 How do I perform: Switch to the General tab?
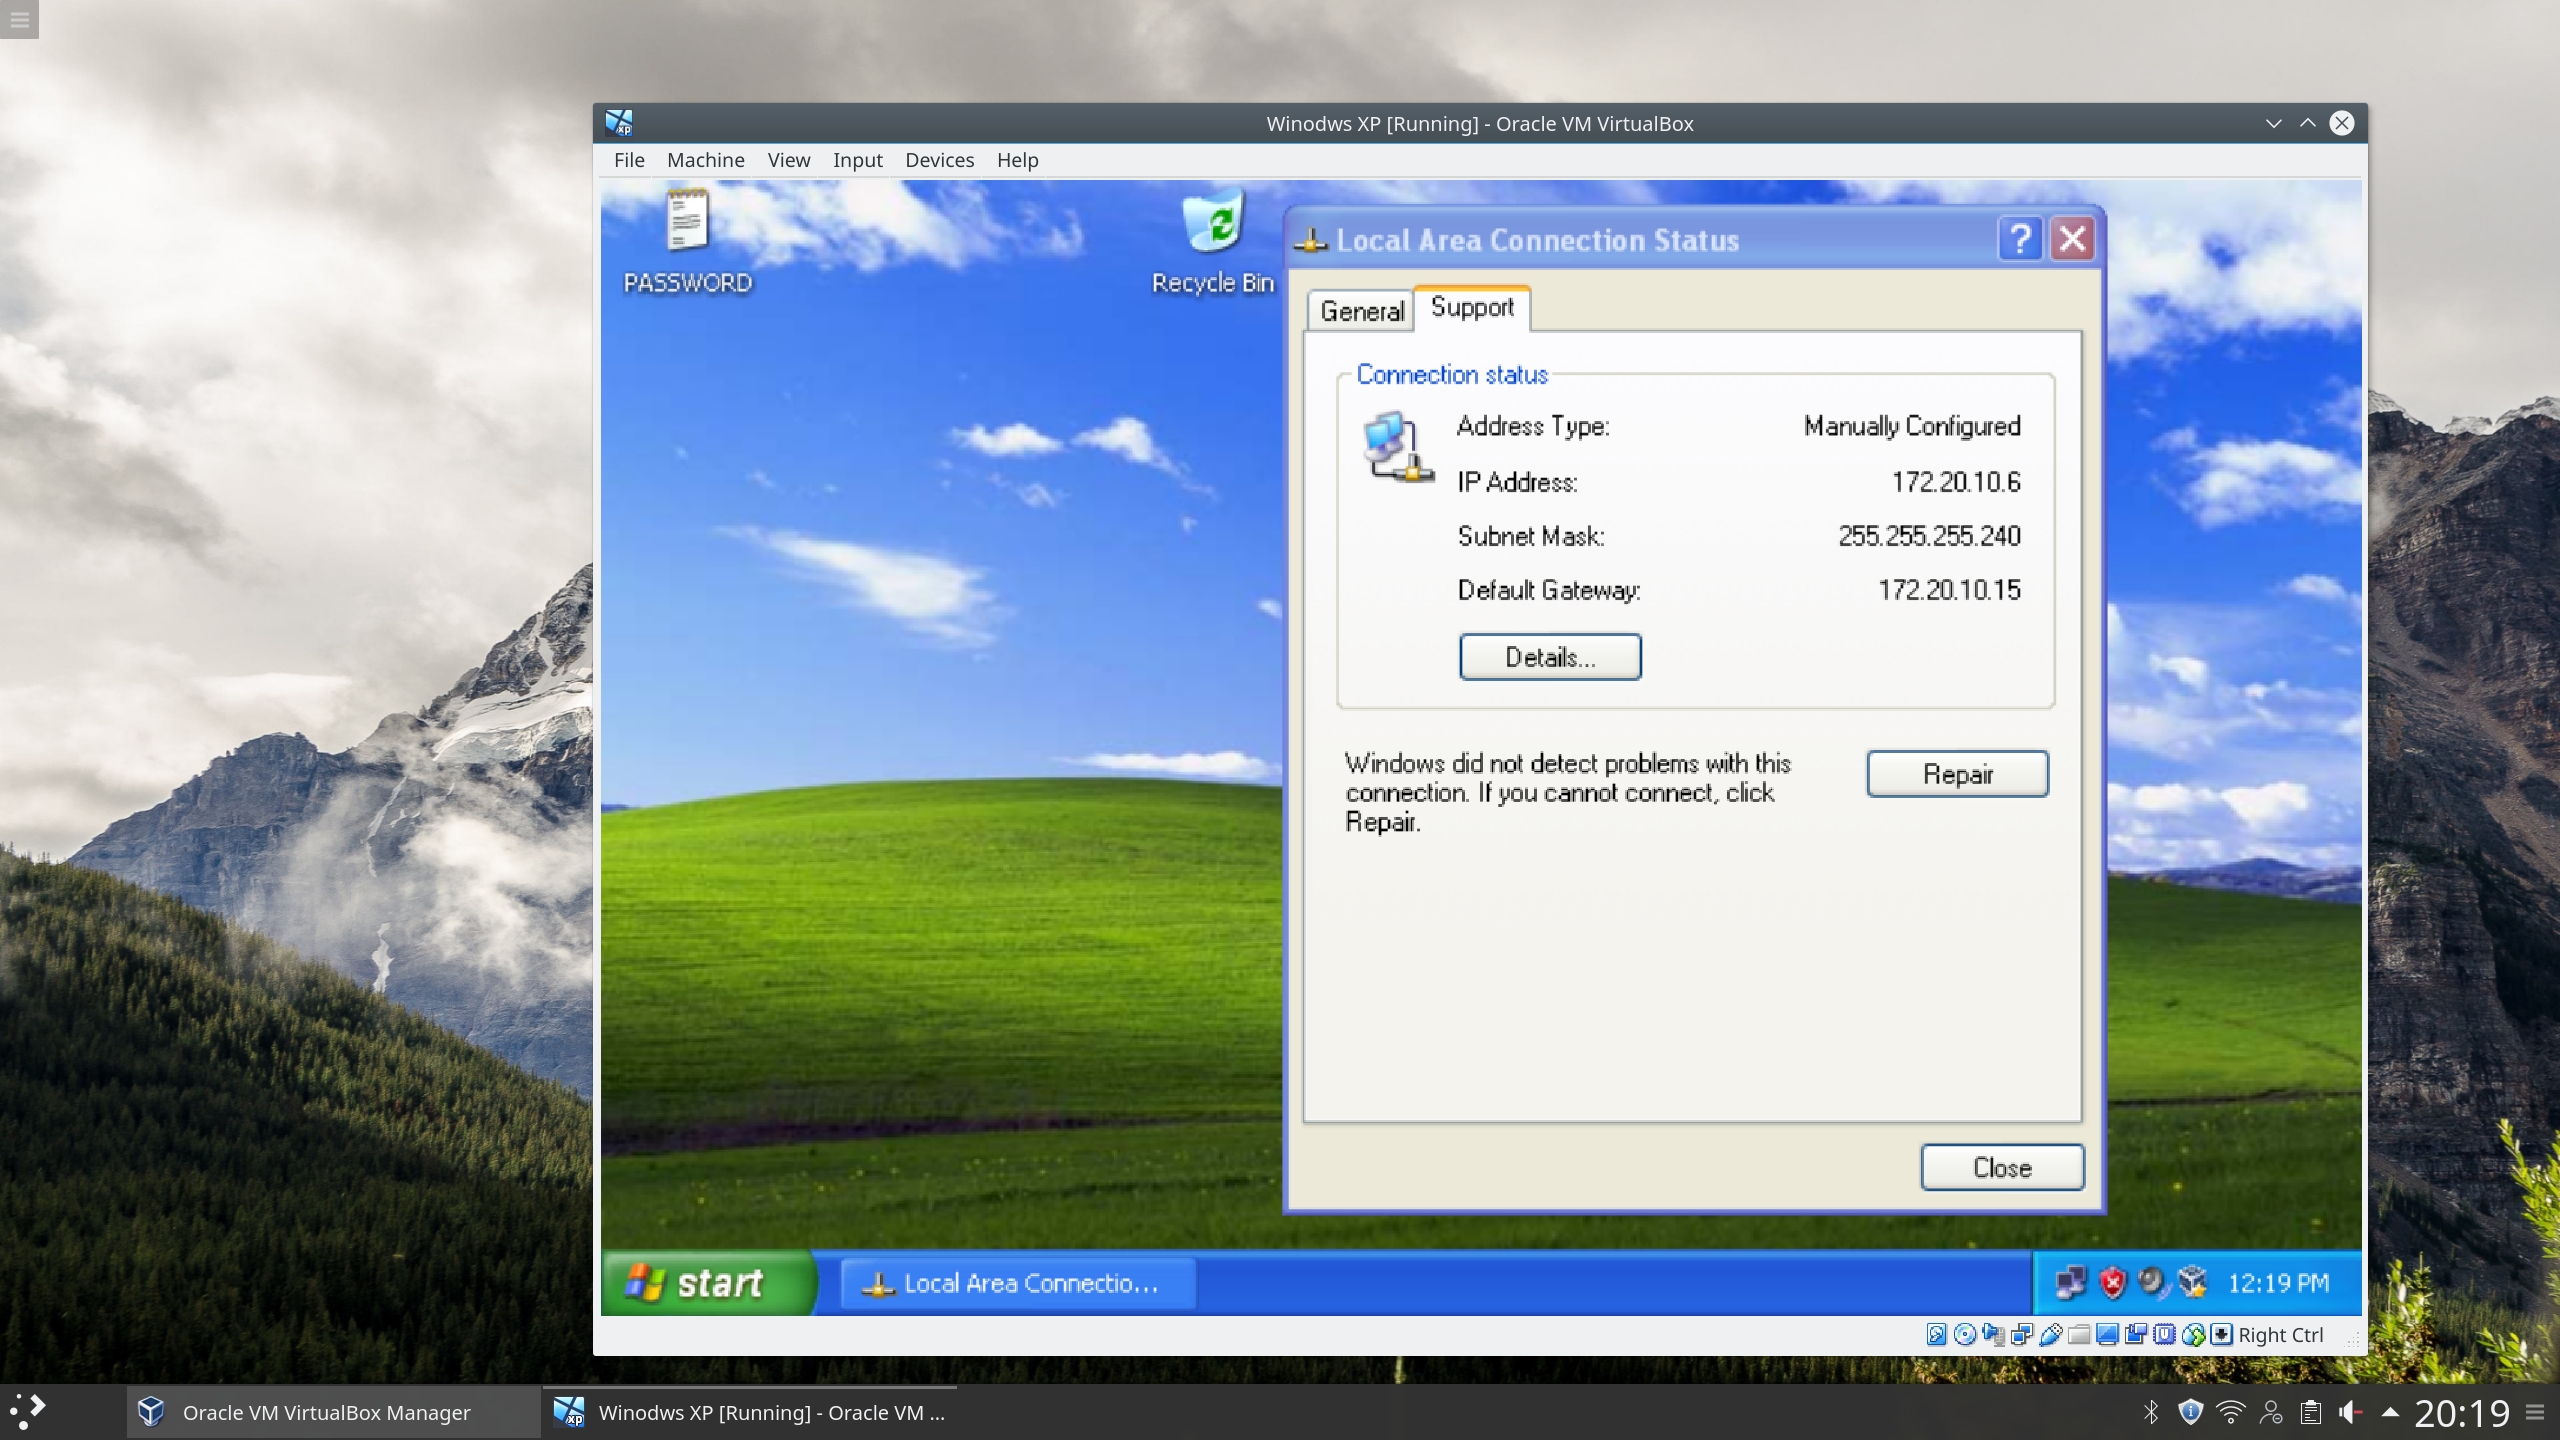click(1361, 311)
